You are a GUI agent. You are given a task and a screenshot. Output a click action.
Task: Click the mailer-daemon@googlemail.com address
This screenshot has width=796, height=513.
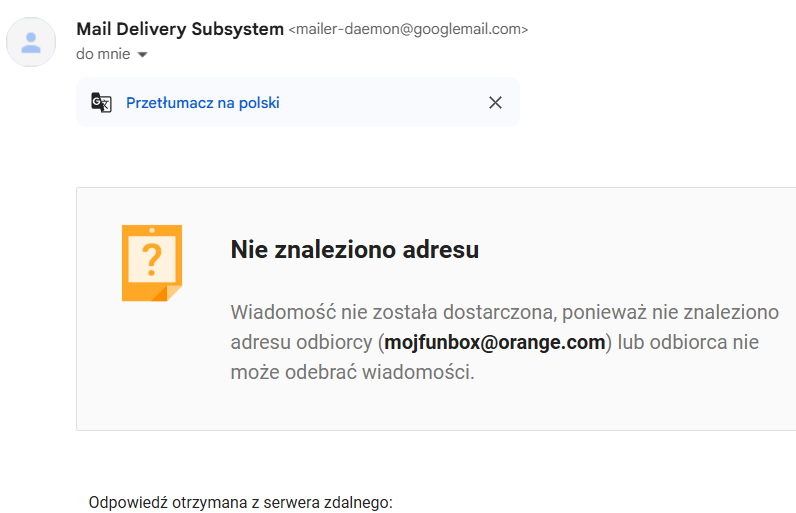pyautogui.click(x=409, y=29)
